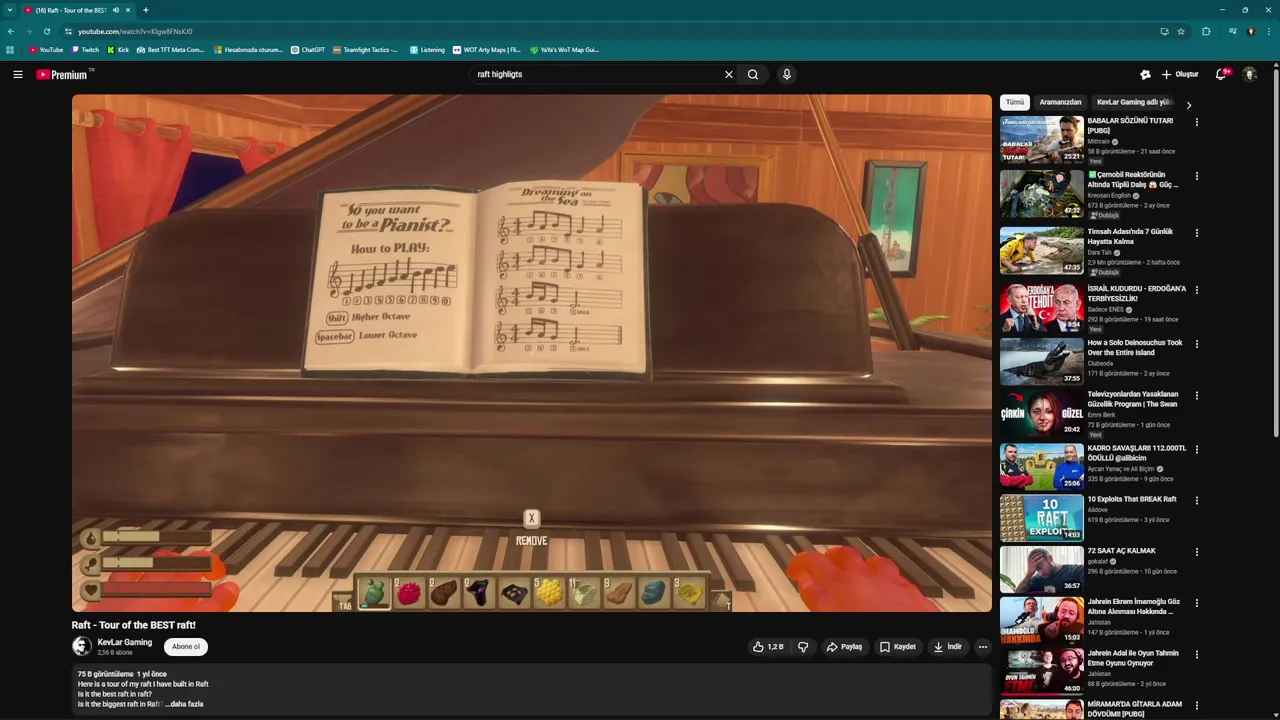Image resolution: width=1280 pixels, height=720 pixels.
Task: Show next filter chips with arrow
Action: coord(1188,104)
